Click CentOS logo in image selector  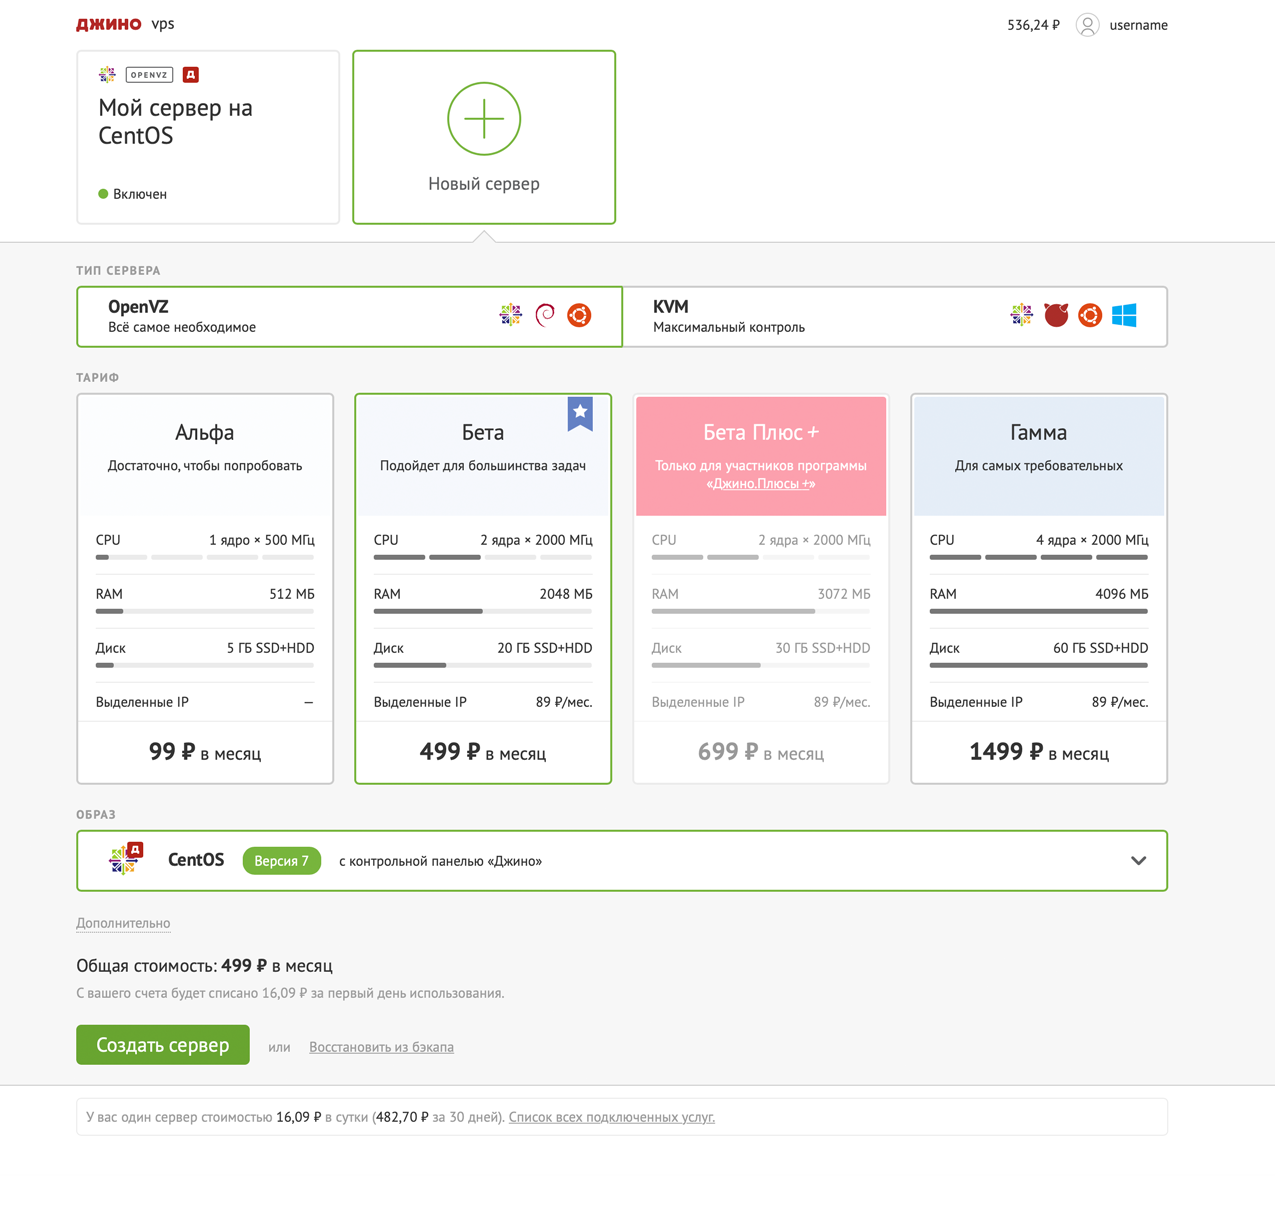click(x=126, y=859)
